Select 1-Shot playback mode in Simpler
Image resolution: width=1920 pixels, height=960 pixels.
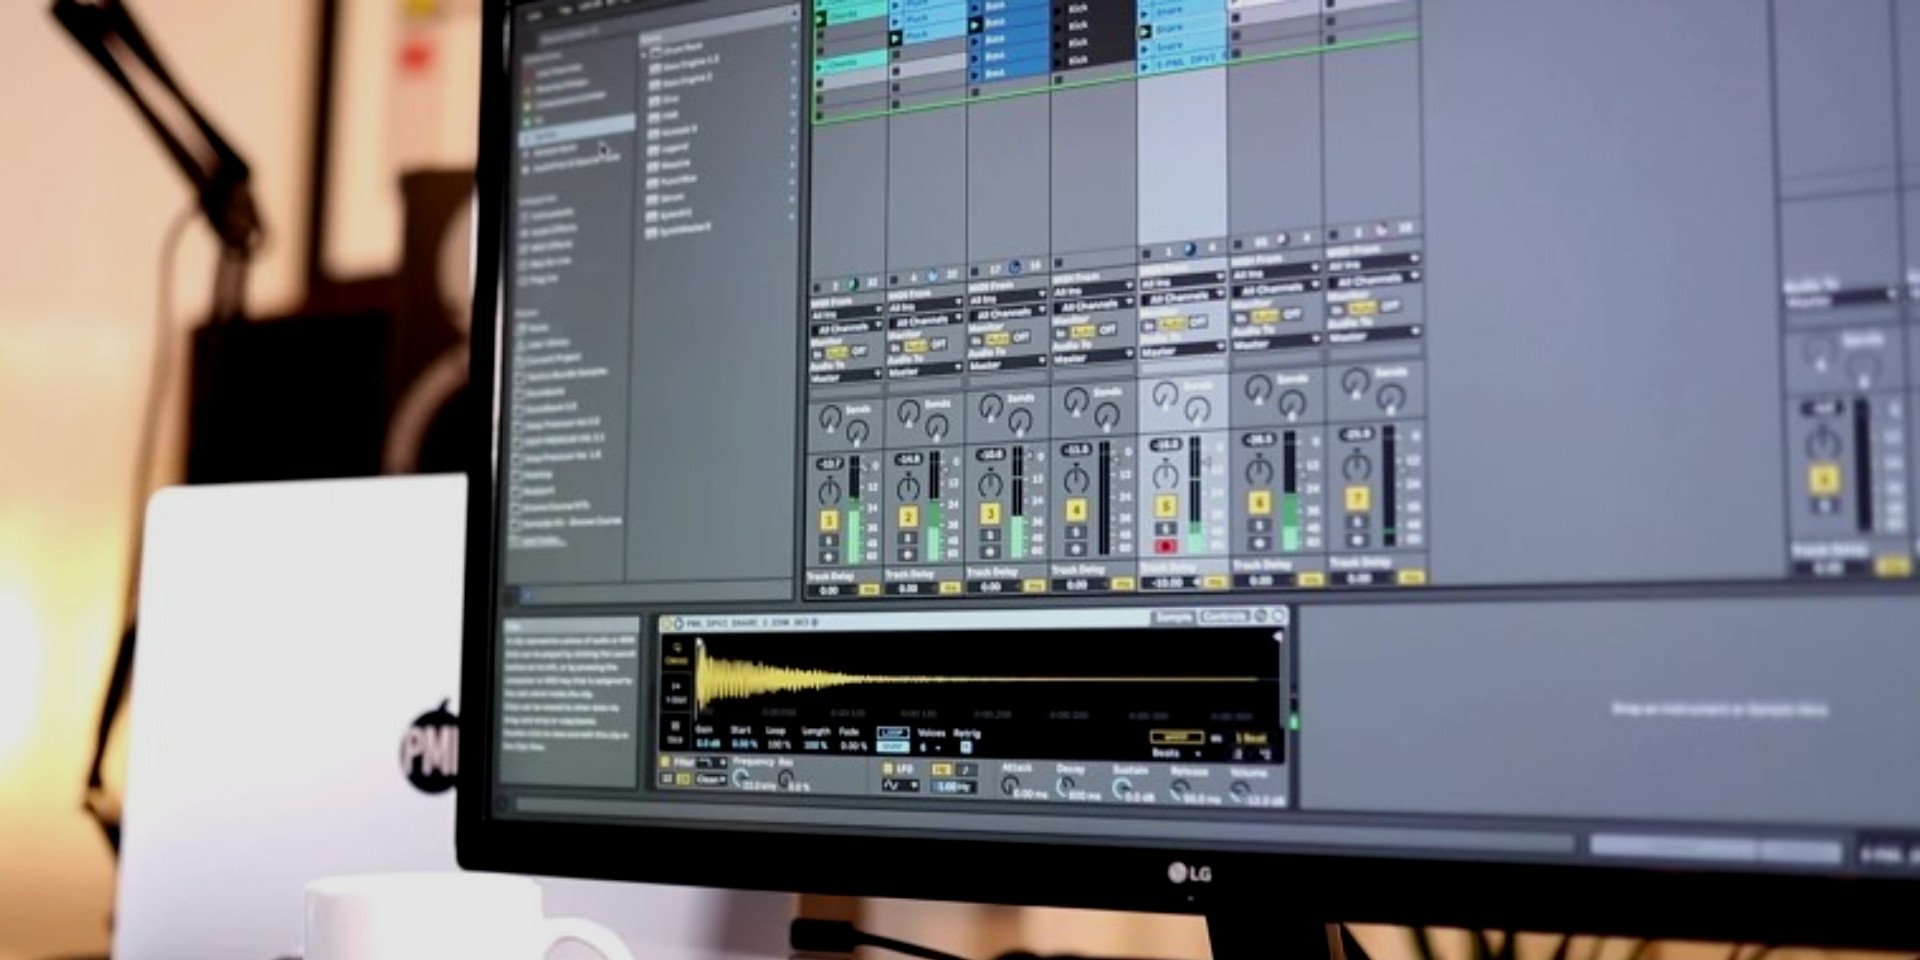click(676, 692)
